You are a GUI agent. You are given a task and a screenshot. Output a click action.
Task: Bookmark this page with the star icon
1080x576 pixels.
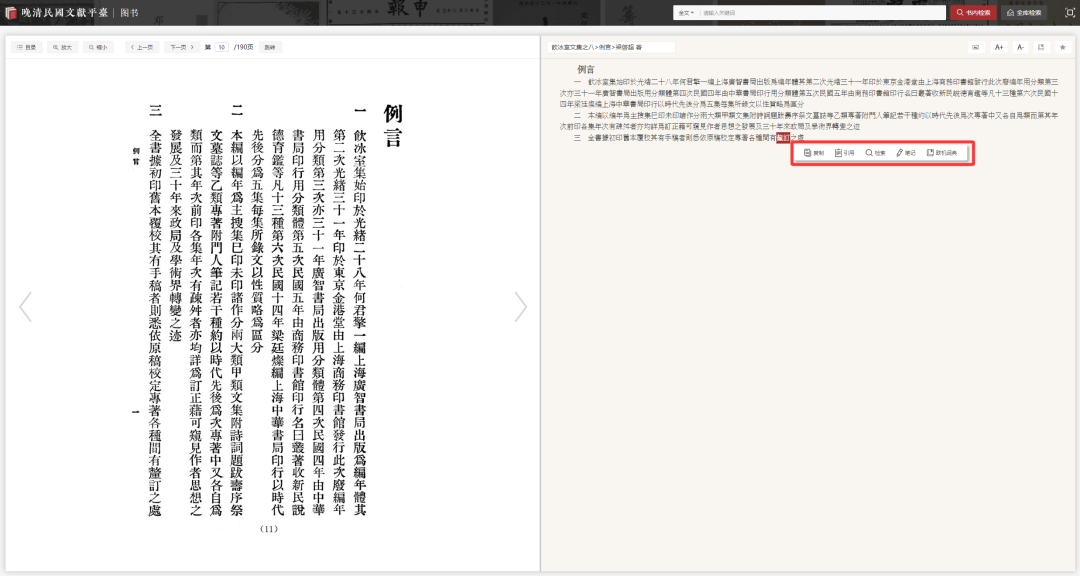[x=1062, y=47]
